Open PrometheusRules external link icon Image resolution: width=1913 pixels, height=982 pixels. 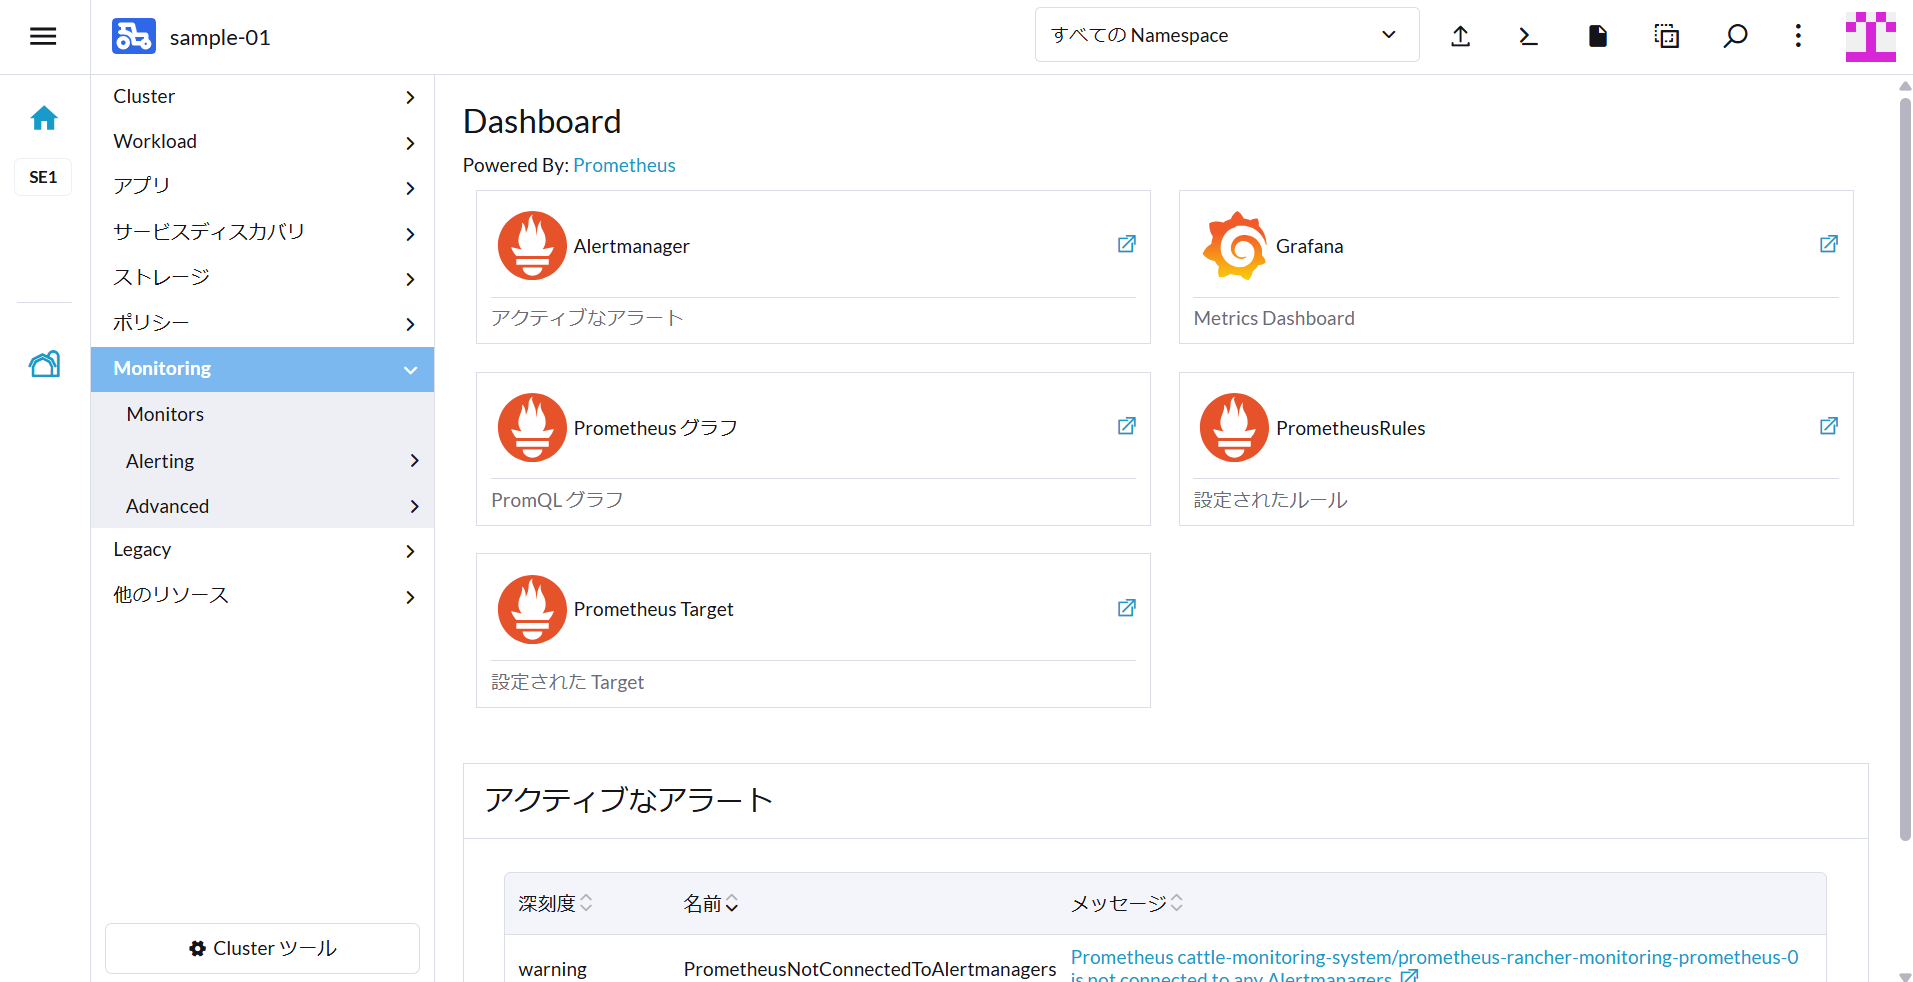1829,426
